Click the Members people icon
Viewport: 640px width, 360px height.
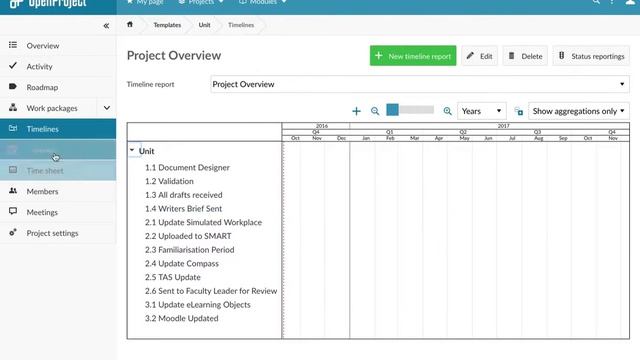point(13,191)
